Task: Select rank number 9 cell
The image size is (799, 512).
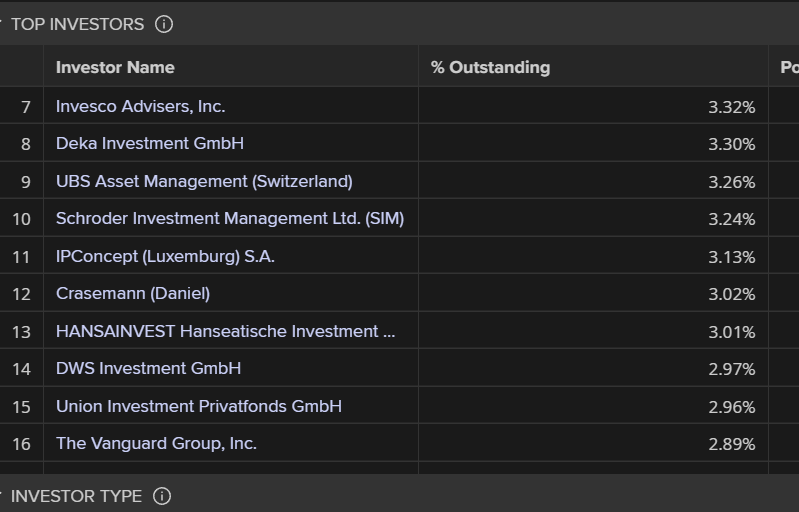Action: coord(21,180)
